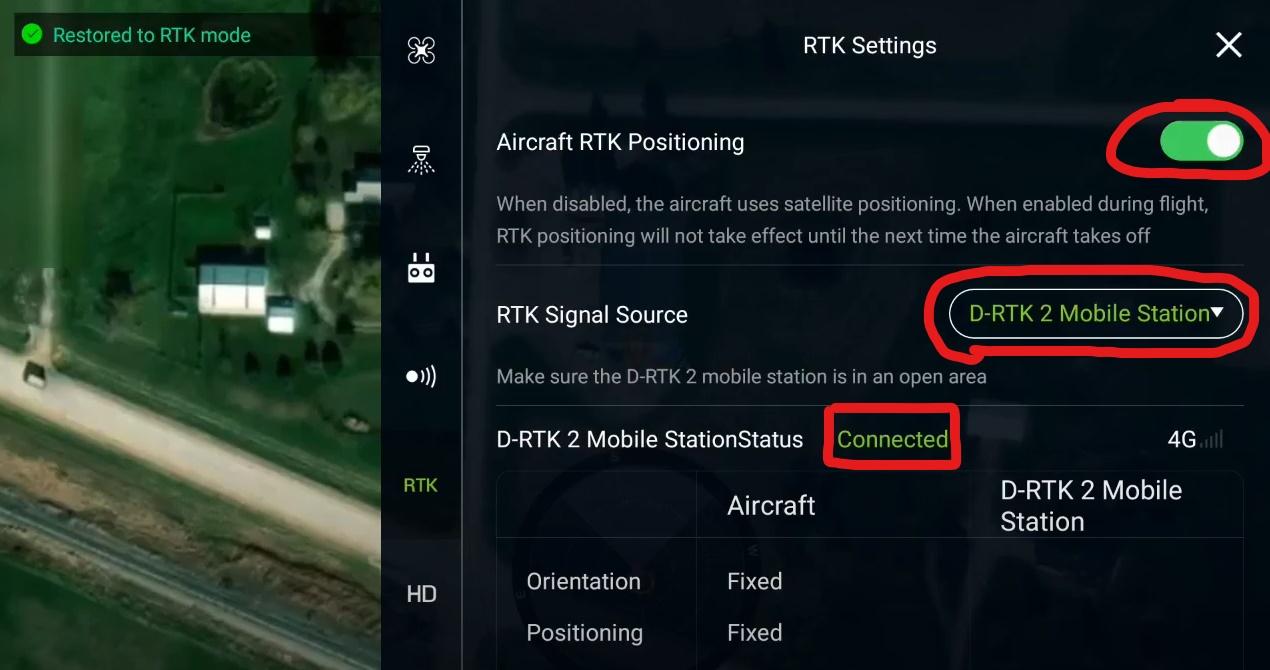Select the Orientation row Fixed value

(x=754, y=582)
